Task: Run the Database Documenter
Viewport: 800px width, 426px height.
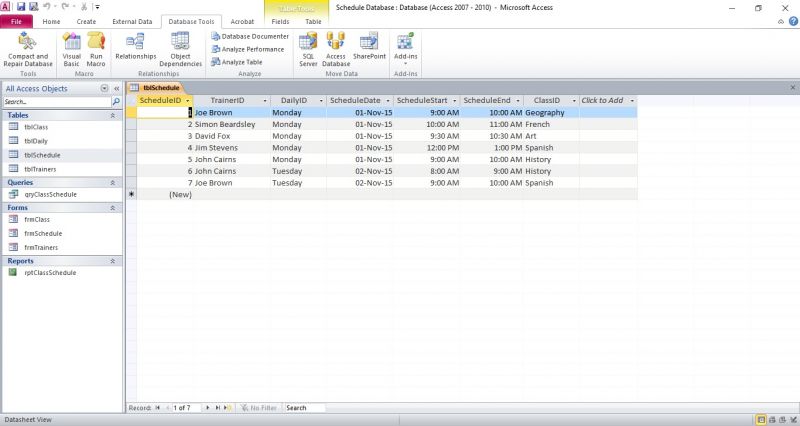Action: (250, 36)
